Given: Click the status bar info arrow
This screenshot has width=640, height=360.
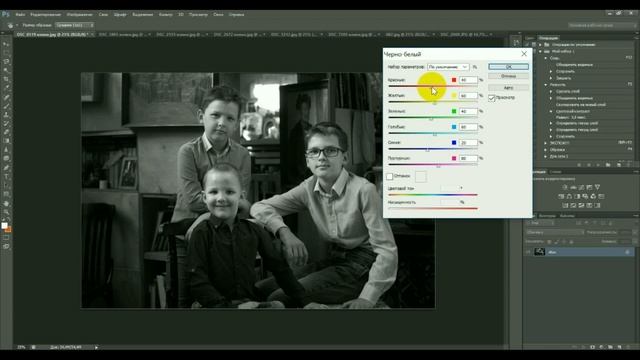Looking at the screenshot, I should pyautogui.click(x=96, y=347).
